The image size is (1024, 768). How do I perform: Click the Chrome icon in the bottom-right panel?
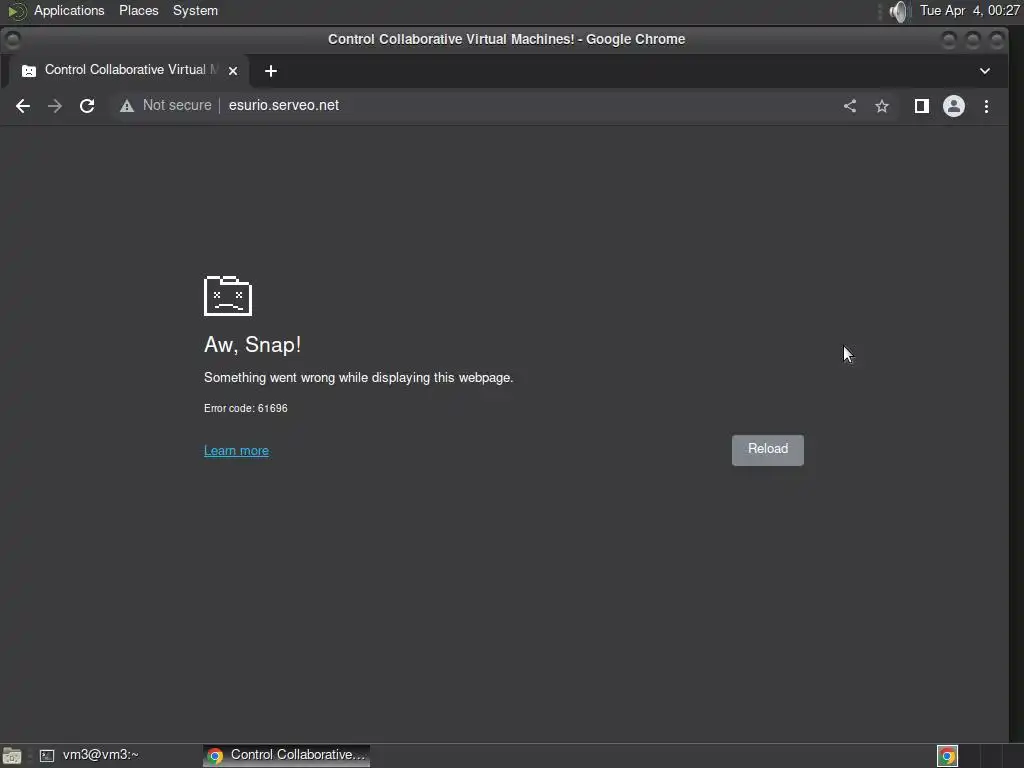click(x=947, y=756)
